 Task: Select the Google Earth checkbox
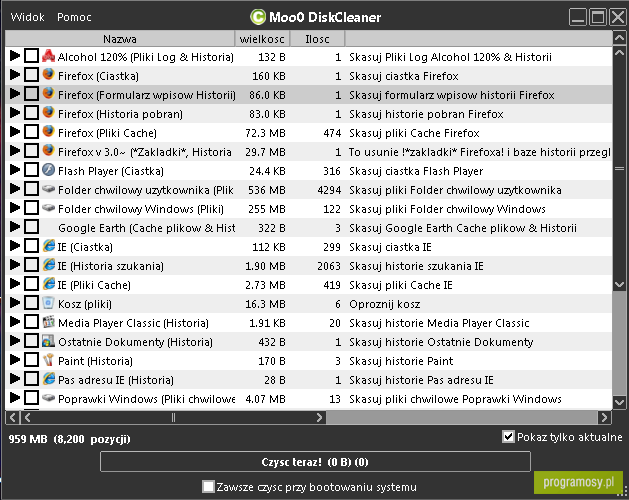pos(31,227)
